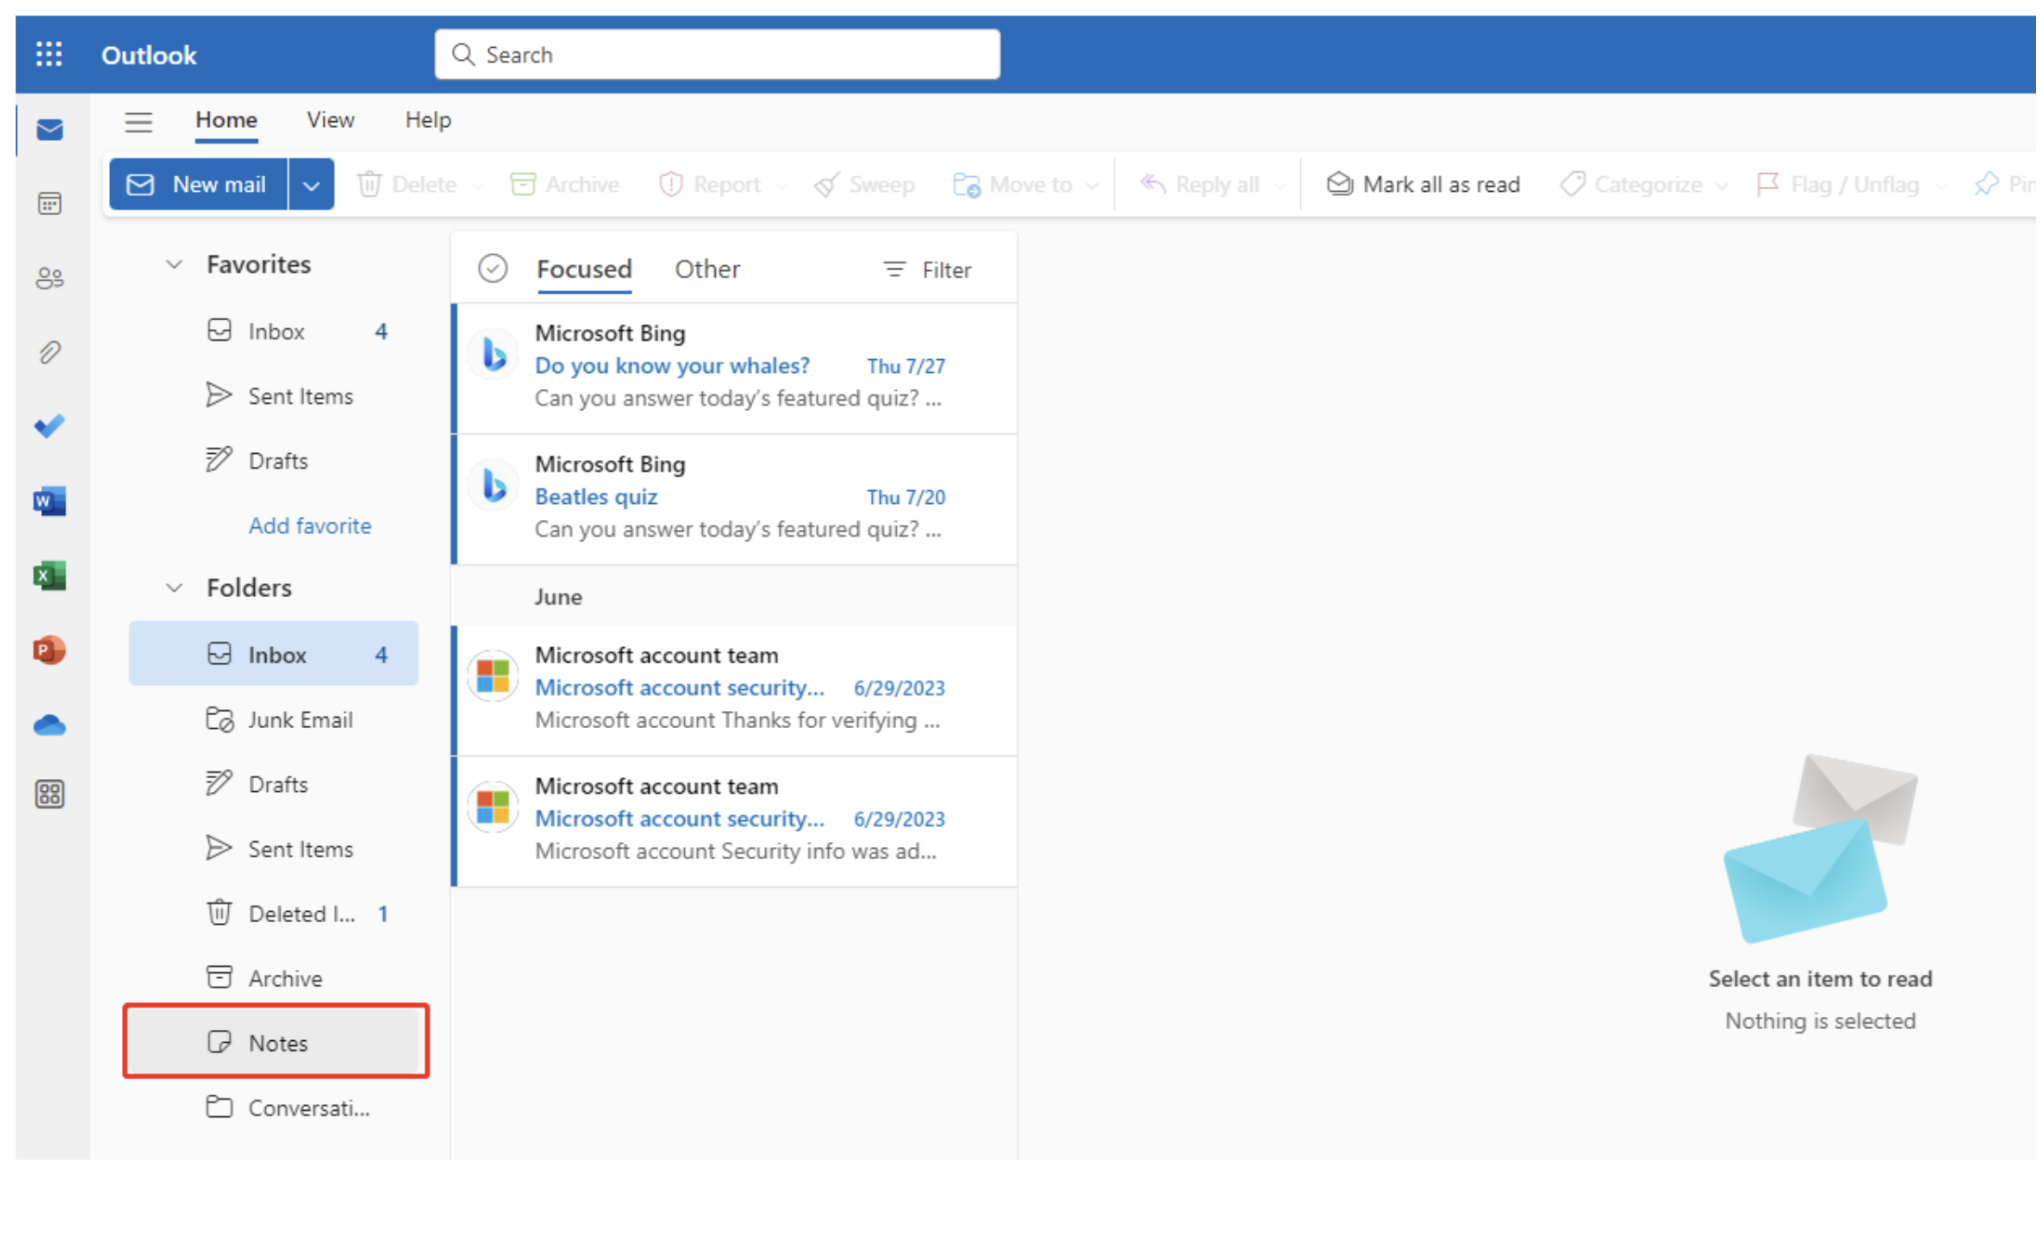
Task: Open the Notes folder
Action: click(274, 1042)
